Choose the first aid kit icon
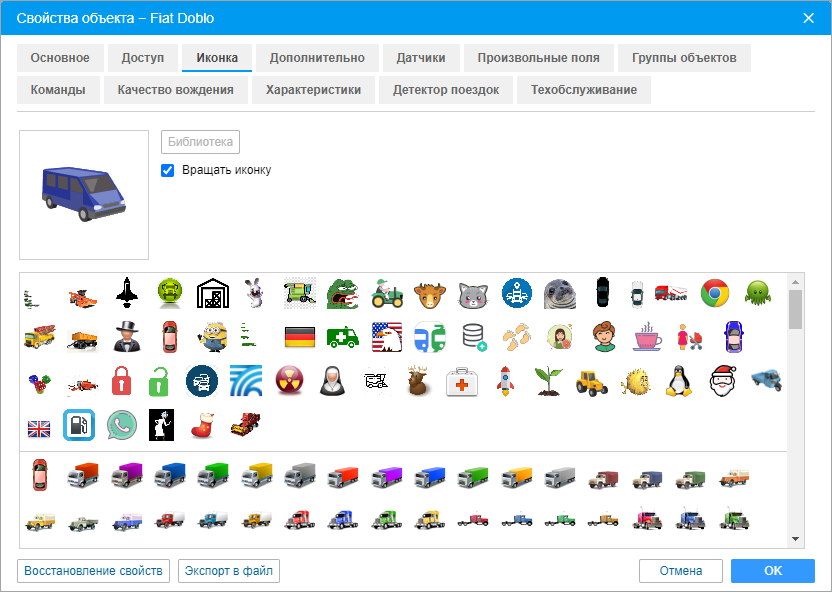This screenshot has height=592, width=832. pos(462,381)
